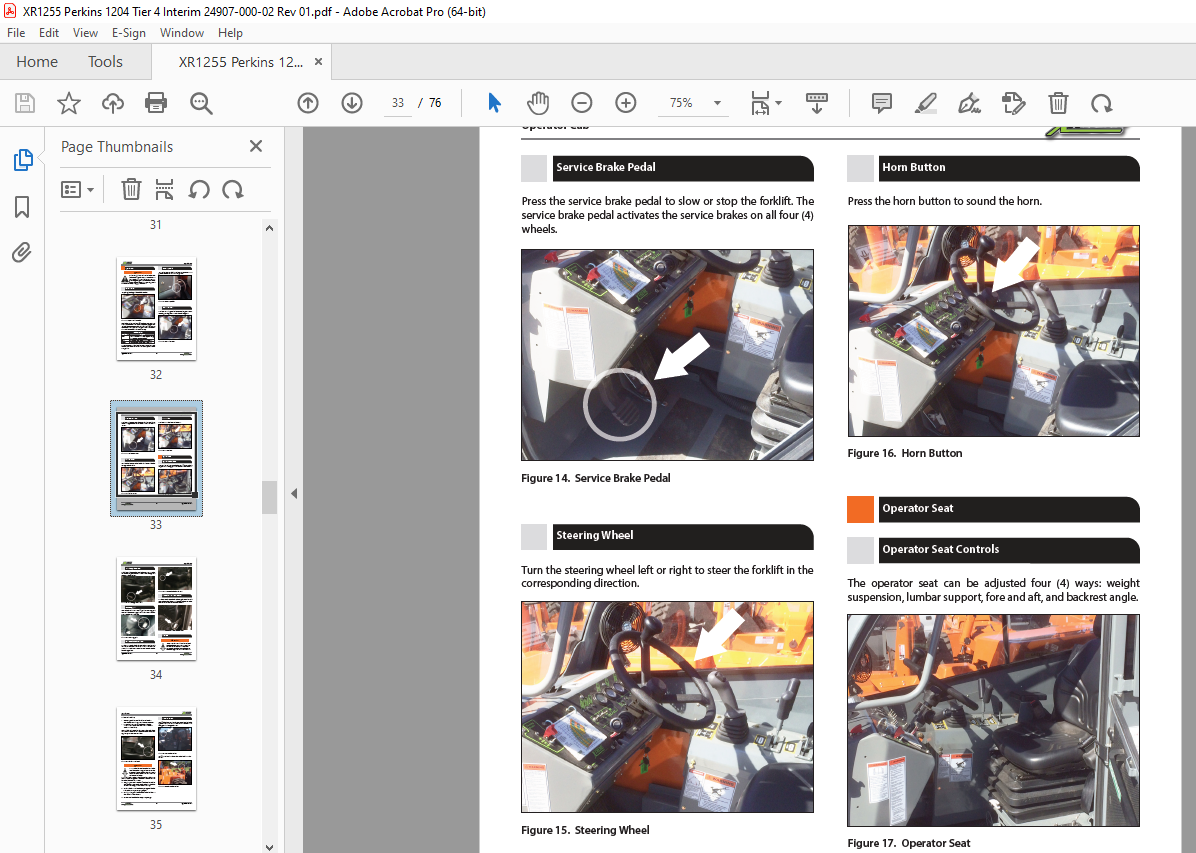Rotate thumbnails clockwise

click(x=233, y=189)
